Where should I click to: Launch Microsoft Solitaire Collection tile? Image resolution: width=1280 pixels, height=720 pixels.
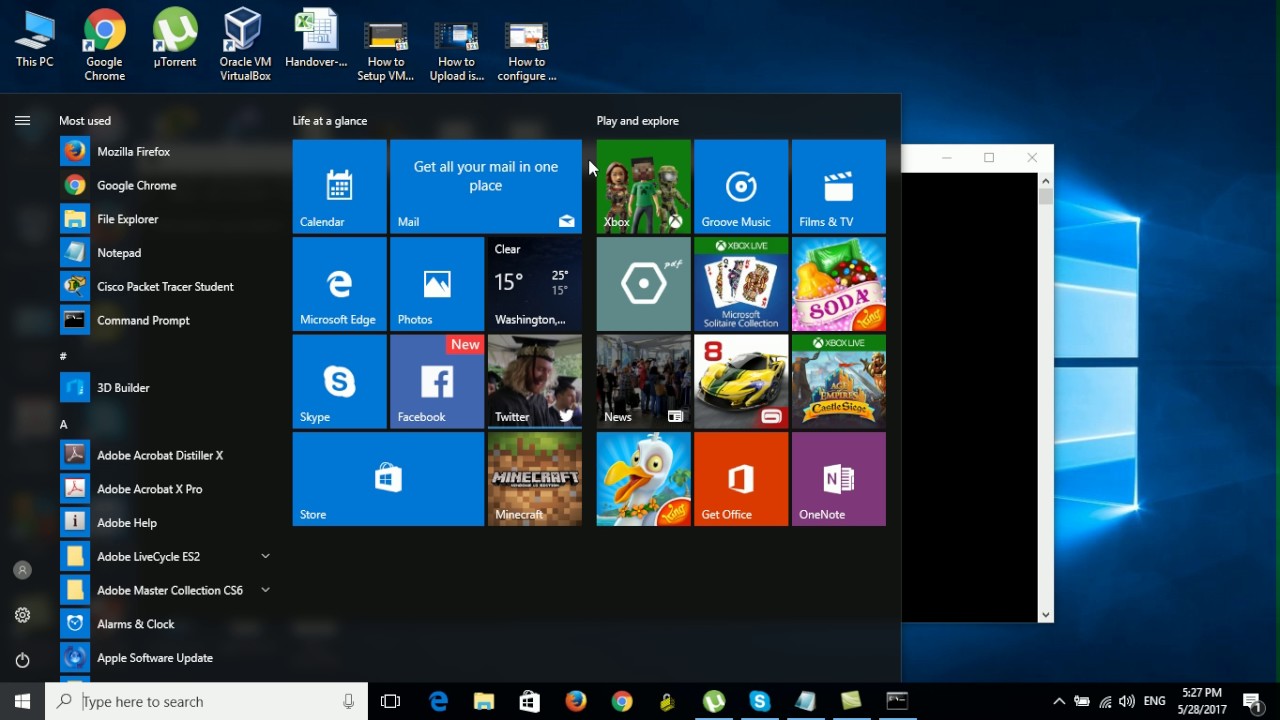coord(741,284)
